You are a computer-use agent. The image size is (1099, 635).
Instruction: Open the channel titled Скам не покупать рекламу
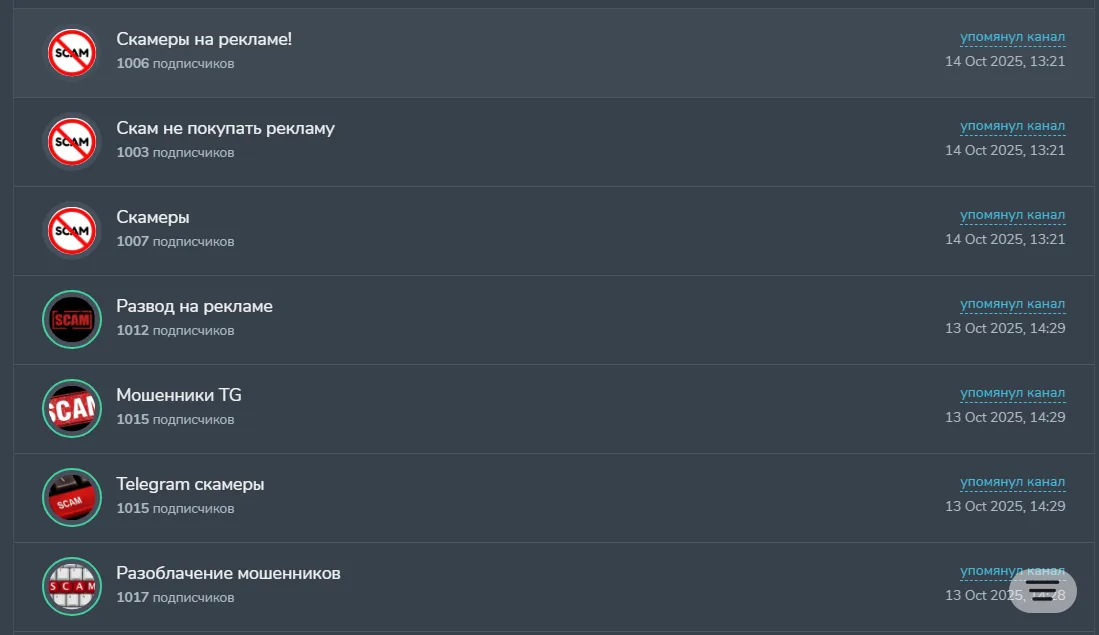(226, 128)
